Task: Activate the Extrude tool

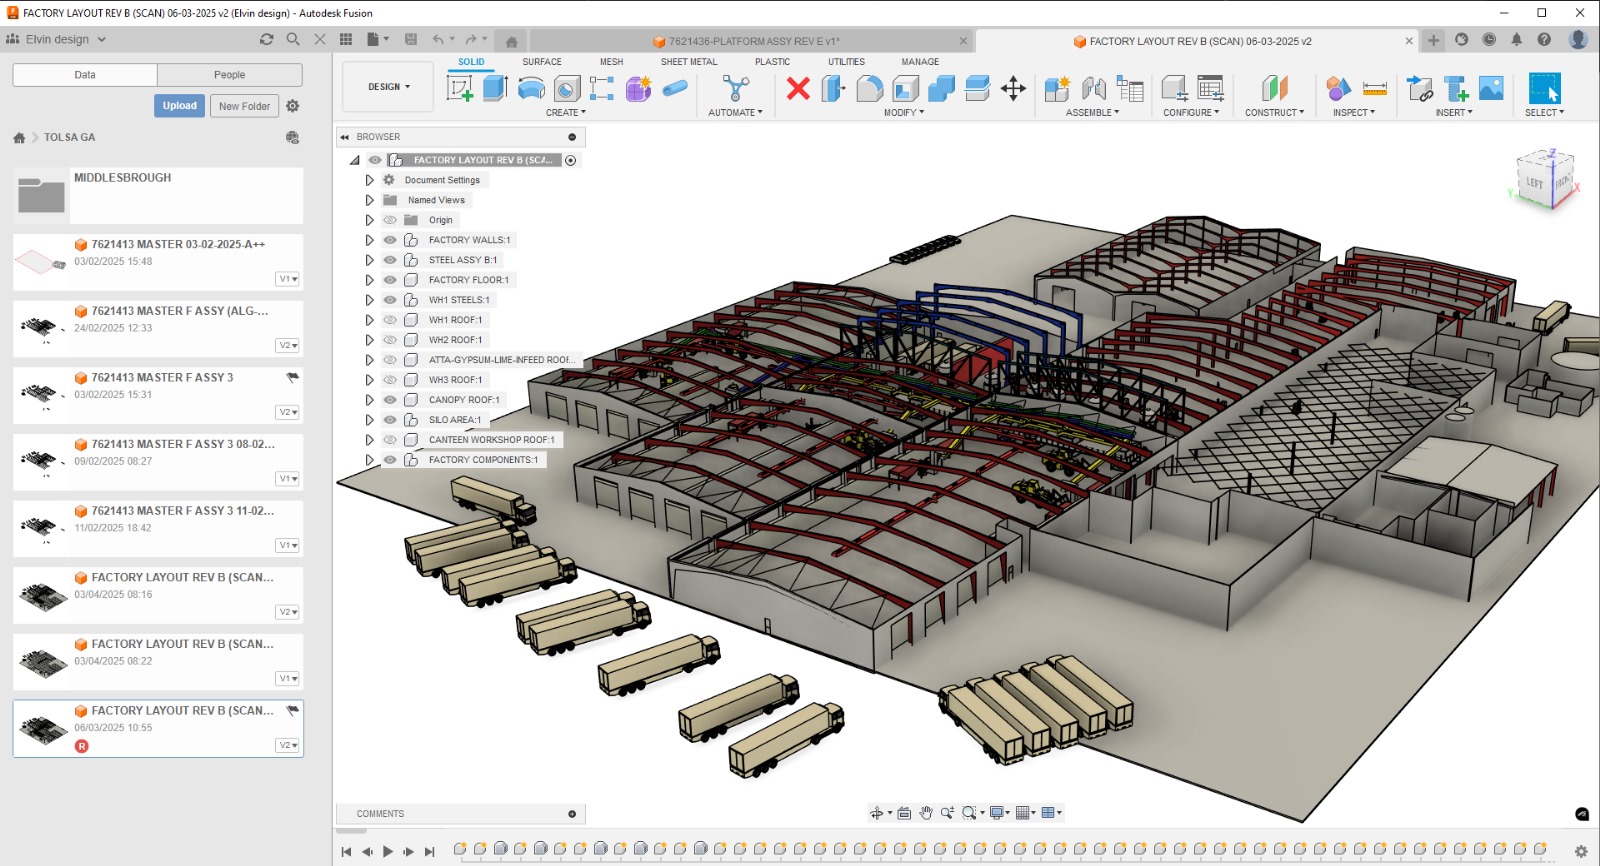Action: 495,88
